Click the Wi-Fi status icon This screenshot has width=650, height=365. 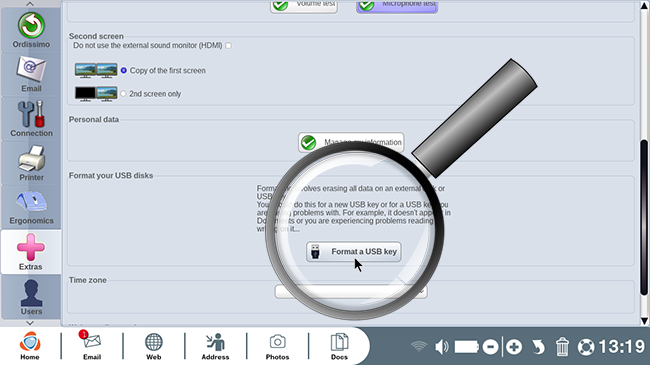419,346
